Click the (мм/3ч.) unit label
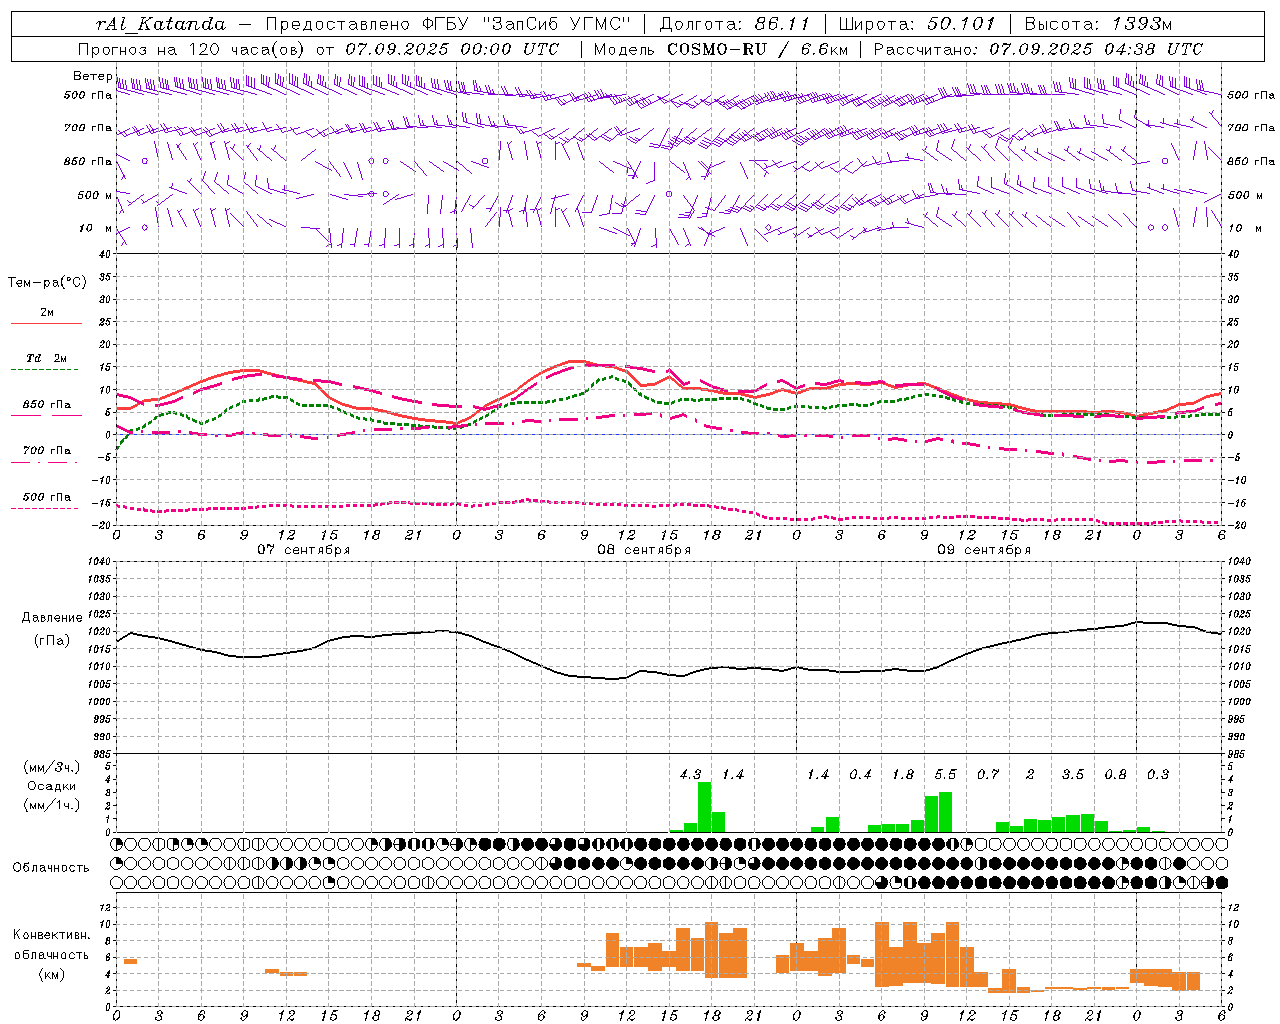Image resolution: width=1280 pixels, height=1024 pixels. (51, 768)
